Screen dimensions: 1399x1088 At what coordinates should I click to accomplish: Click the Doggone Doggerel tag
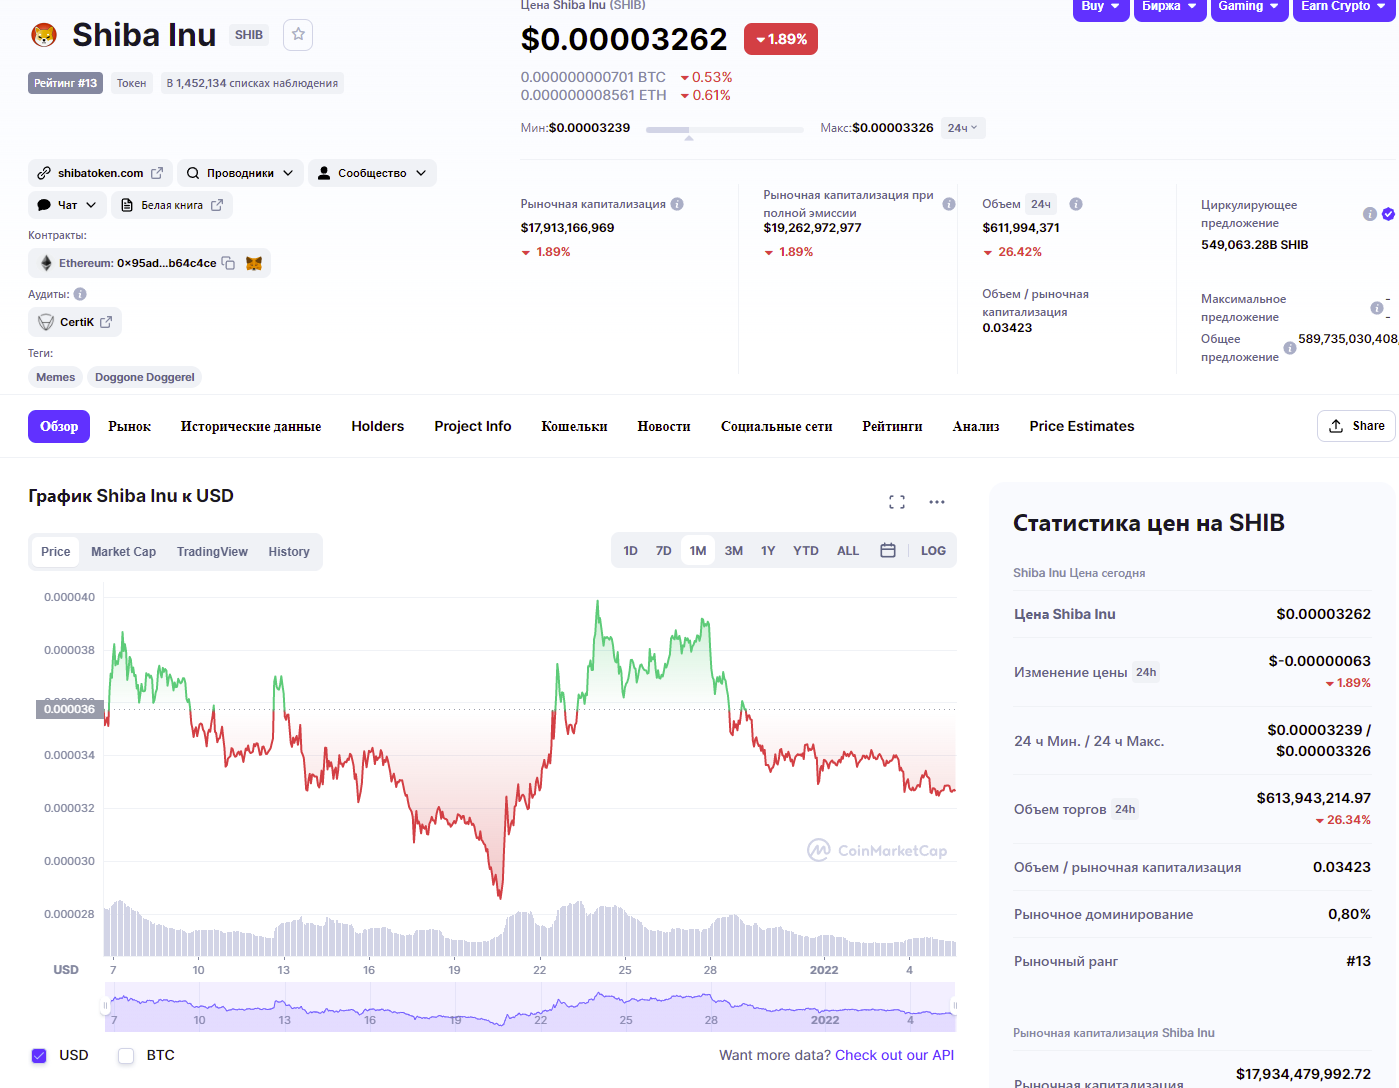[x=145, y=377]
